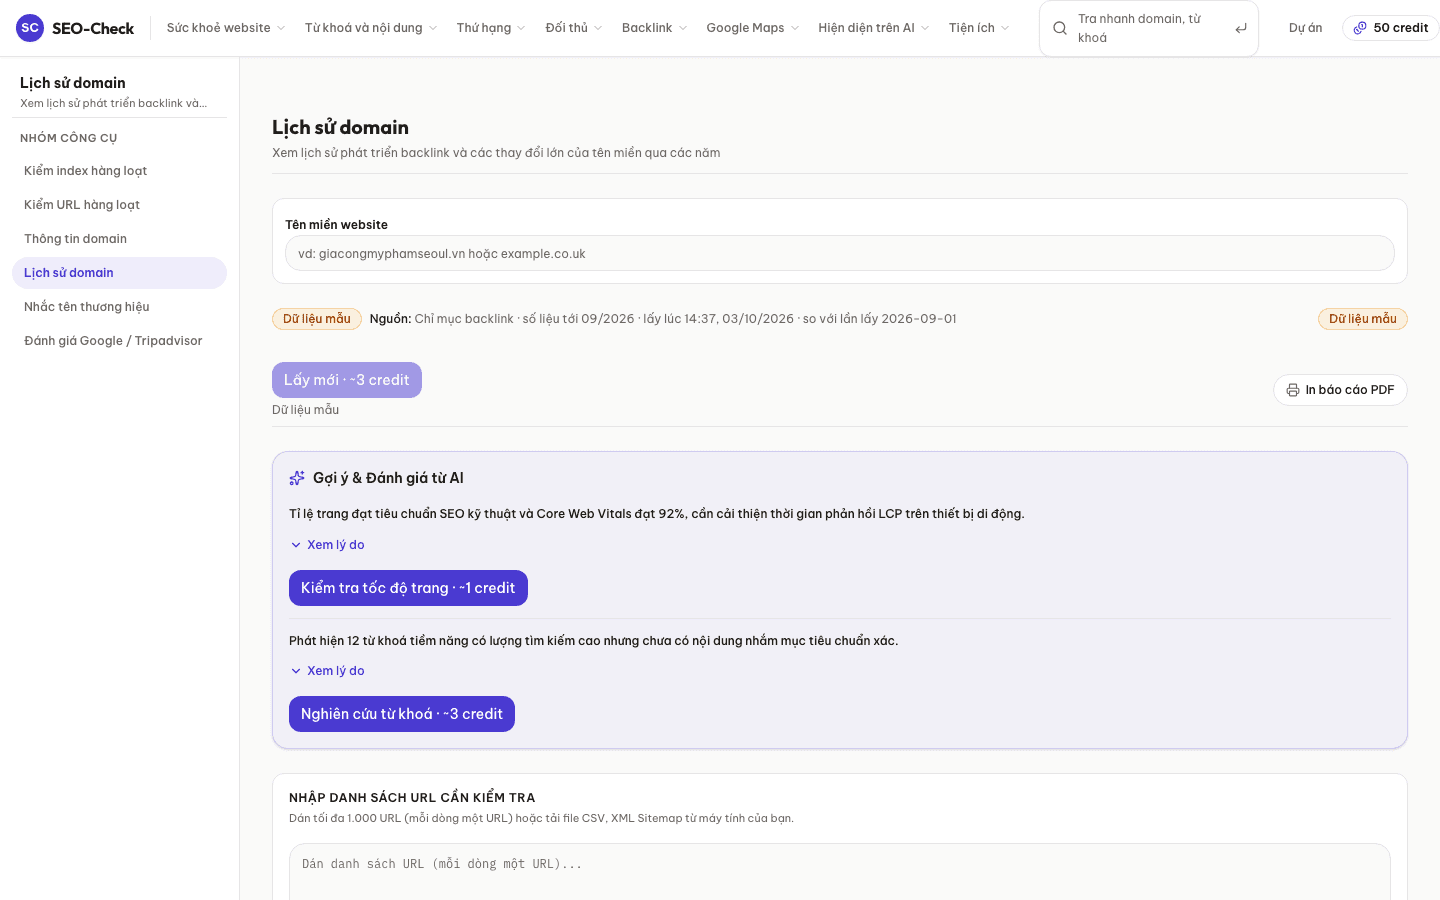Open Đánh giá Google / Tripadvisor tool
This screenshot has height=900, width=1440.
click(119, 341)
